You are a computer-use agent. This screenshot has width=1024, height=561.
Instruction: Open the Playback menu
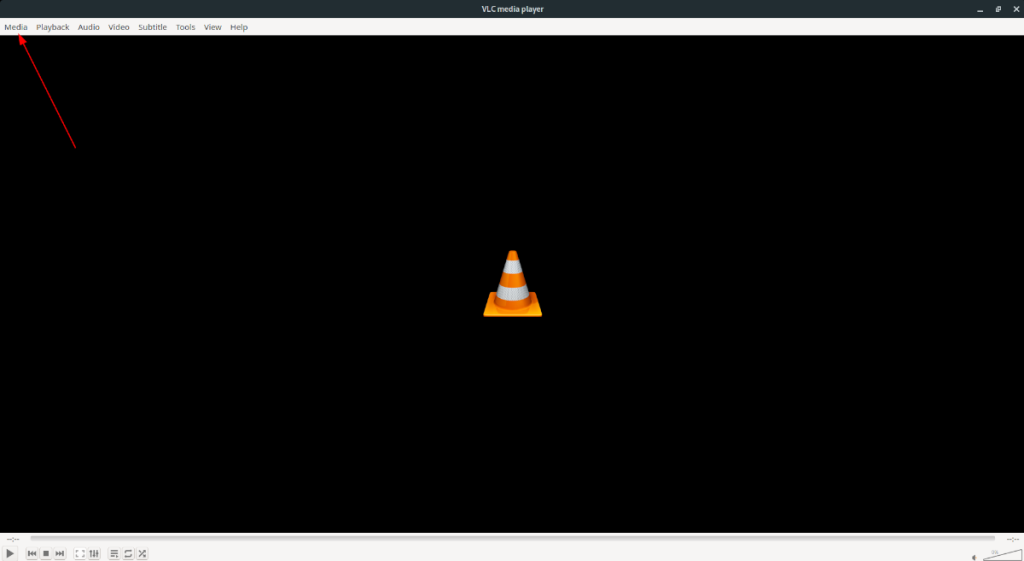click(52, 27)
